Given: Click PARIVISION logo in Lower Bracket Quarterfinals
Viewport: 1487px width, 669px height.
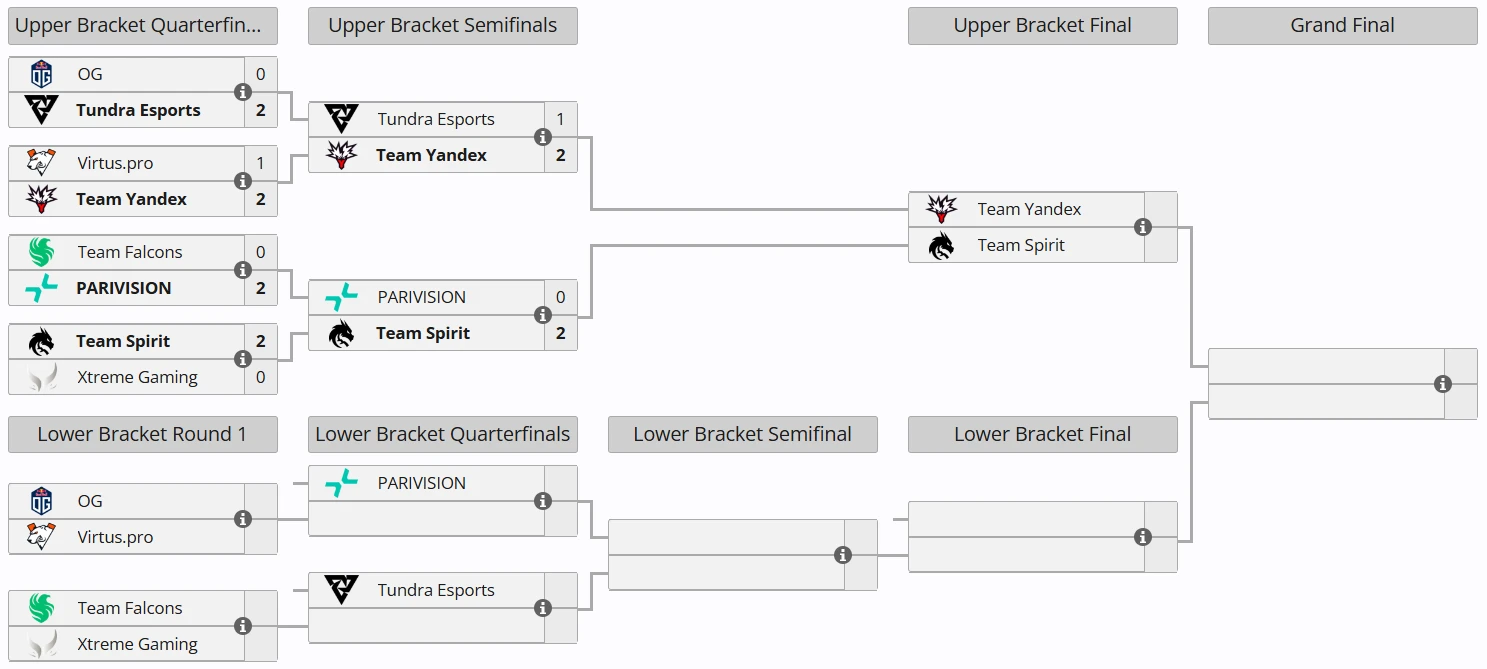Looking at the screenshot, I should click(341, 483).
